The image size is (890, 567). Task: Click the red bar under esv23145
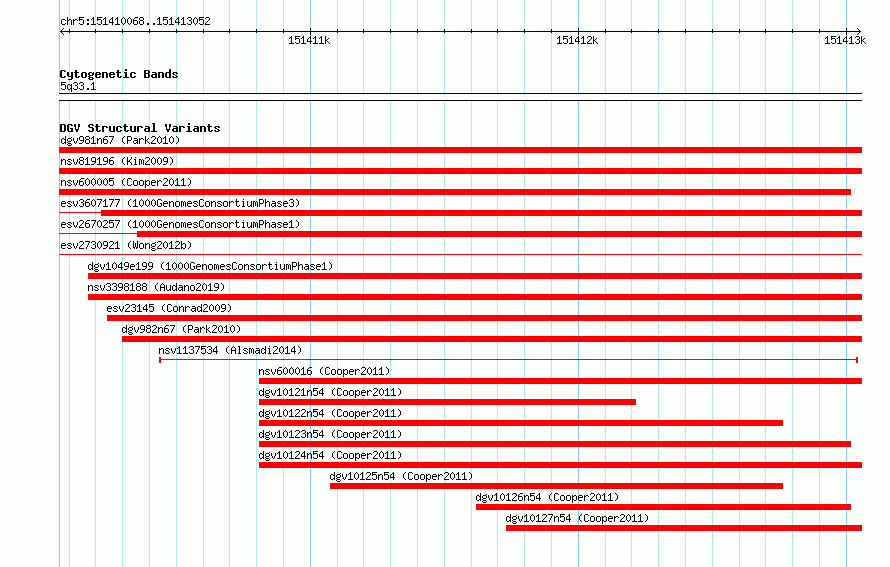pyautogui.click(x=484, y=318)
